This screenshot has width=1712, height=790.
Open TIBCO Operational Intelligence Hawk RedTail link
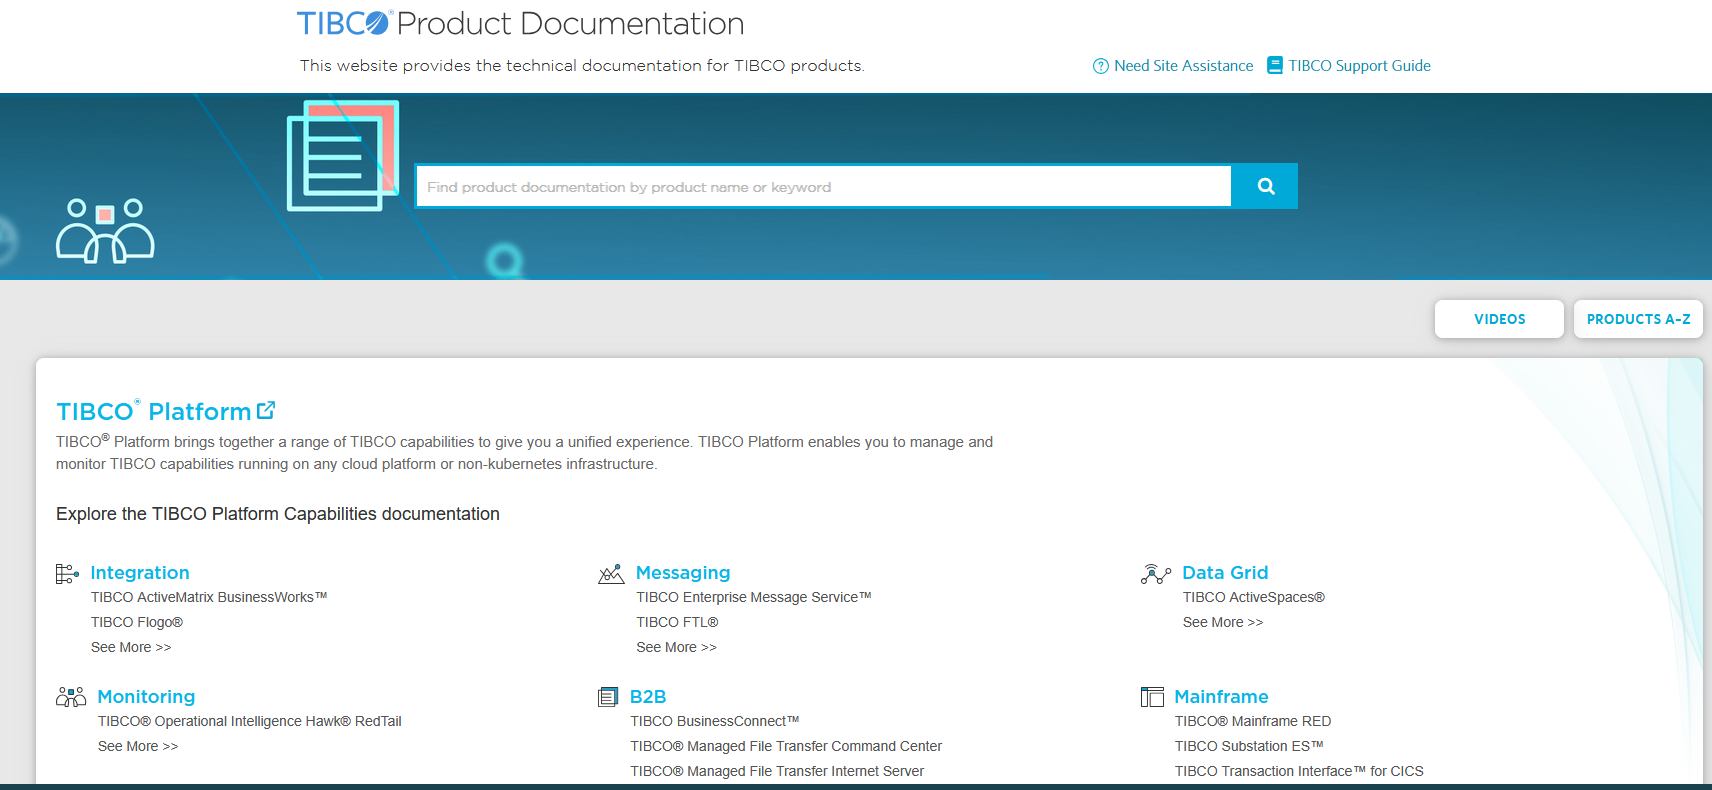click(x=250, y=721)
